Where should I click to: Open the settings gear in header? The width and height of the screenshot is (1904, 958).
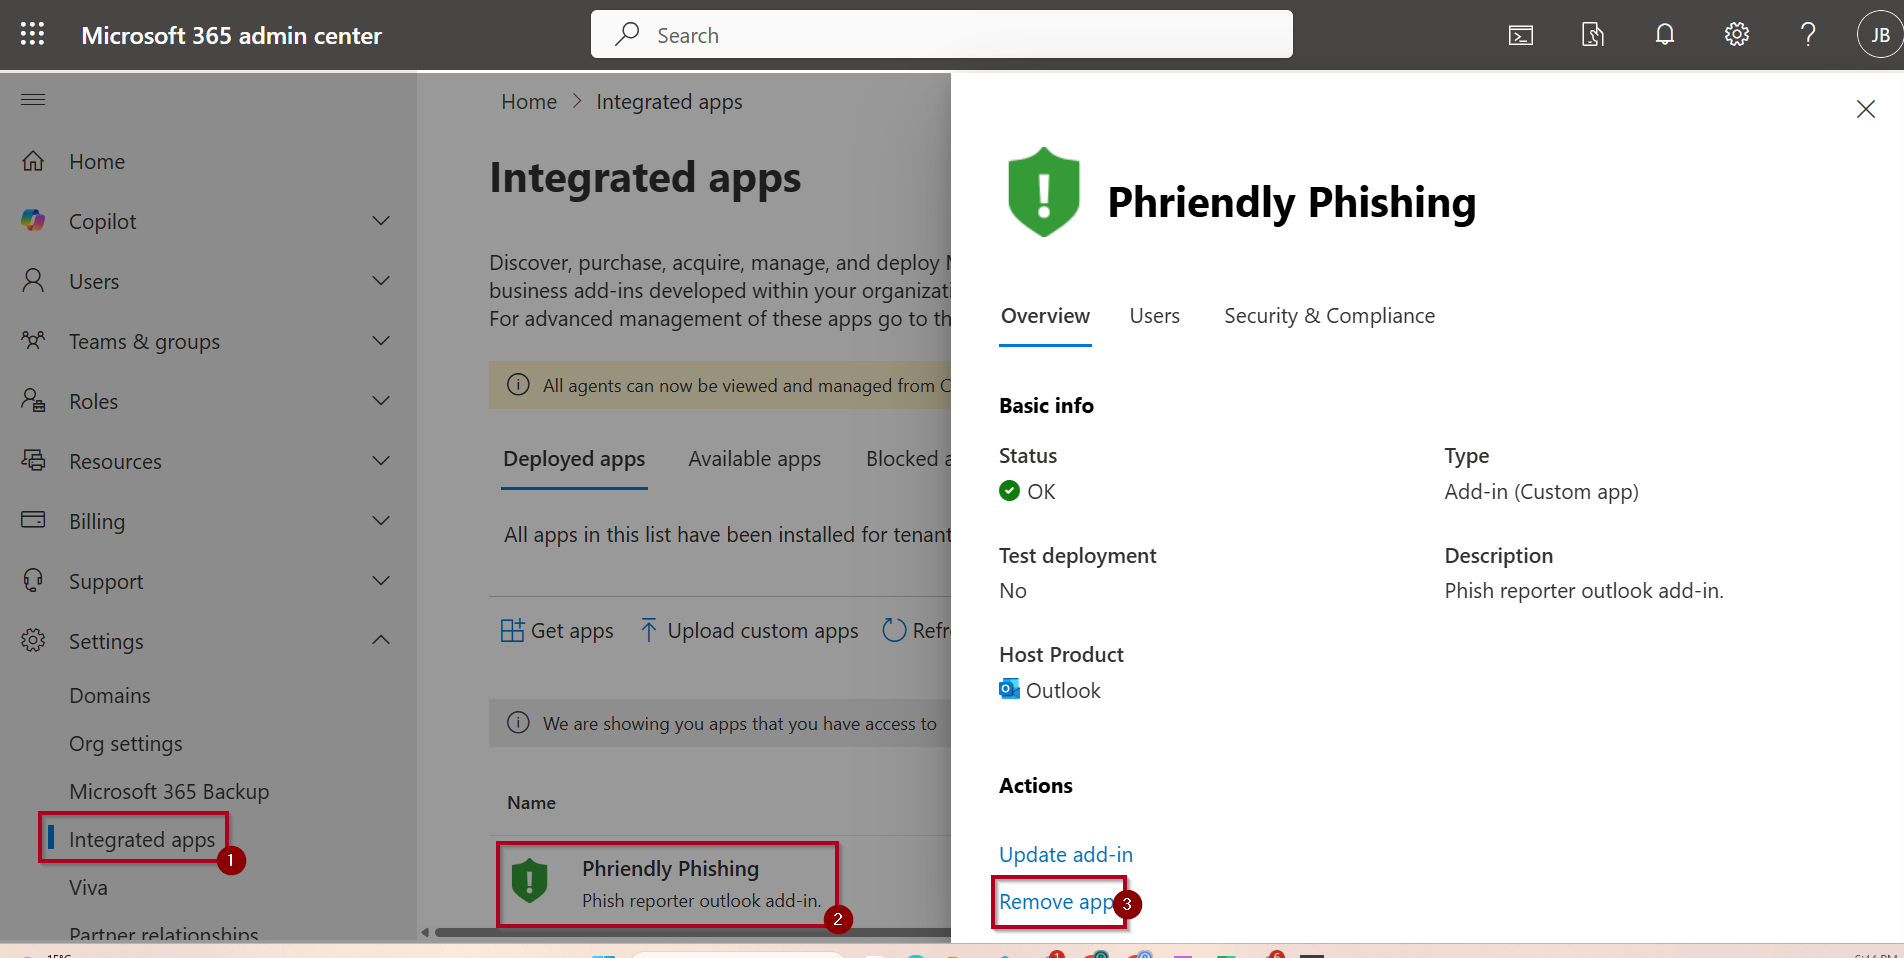[1737, 35]
